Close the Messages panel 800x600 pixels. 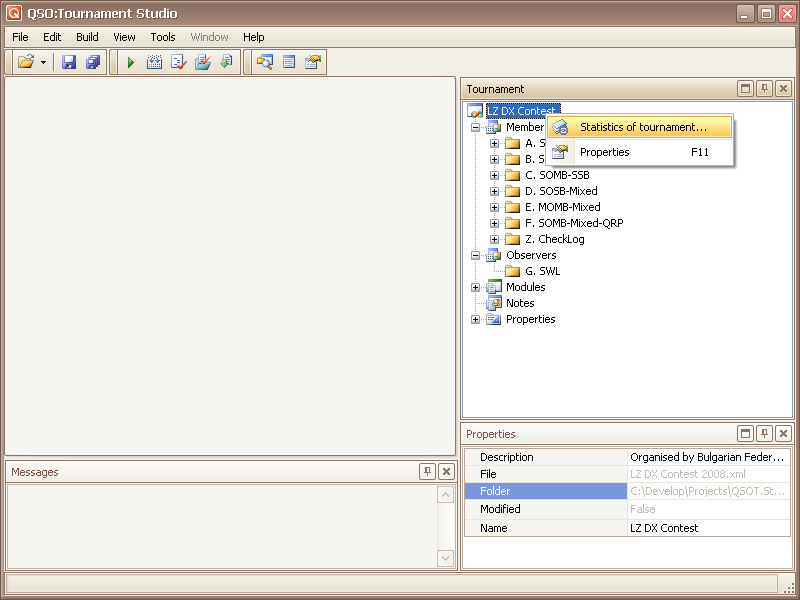click(x=446, y=472)
